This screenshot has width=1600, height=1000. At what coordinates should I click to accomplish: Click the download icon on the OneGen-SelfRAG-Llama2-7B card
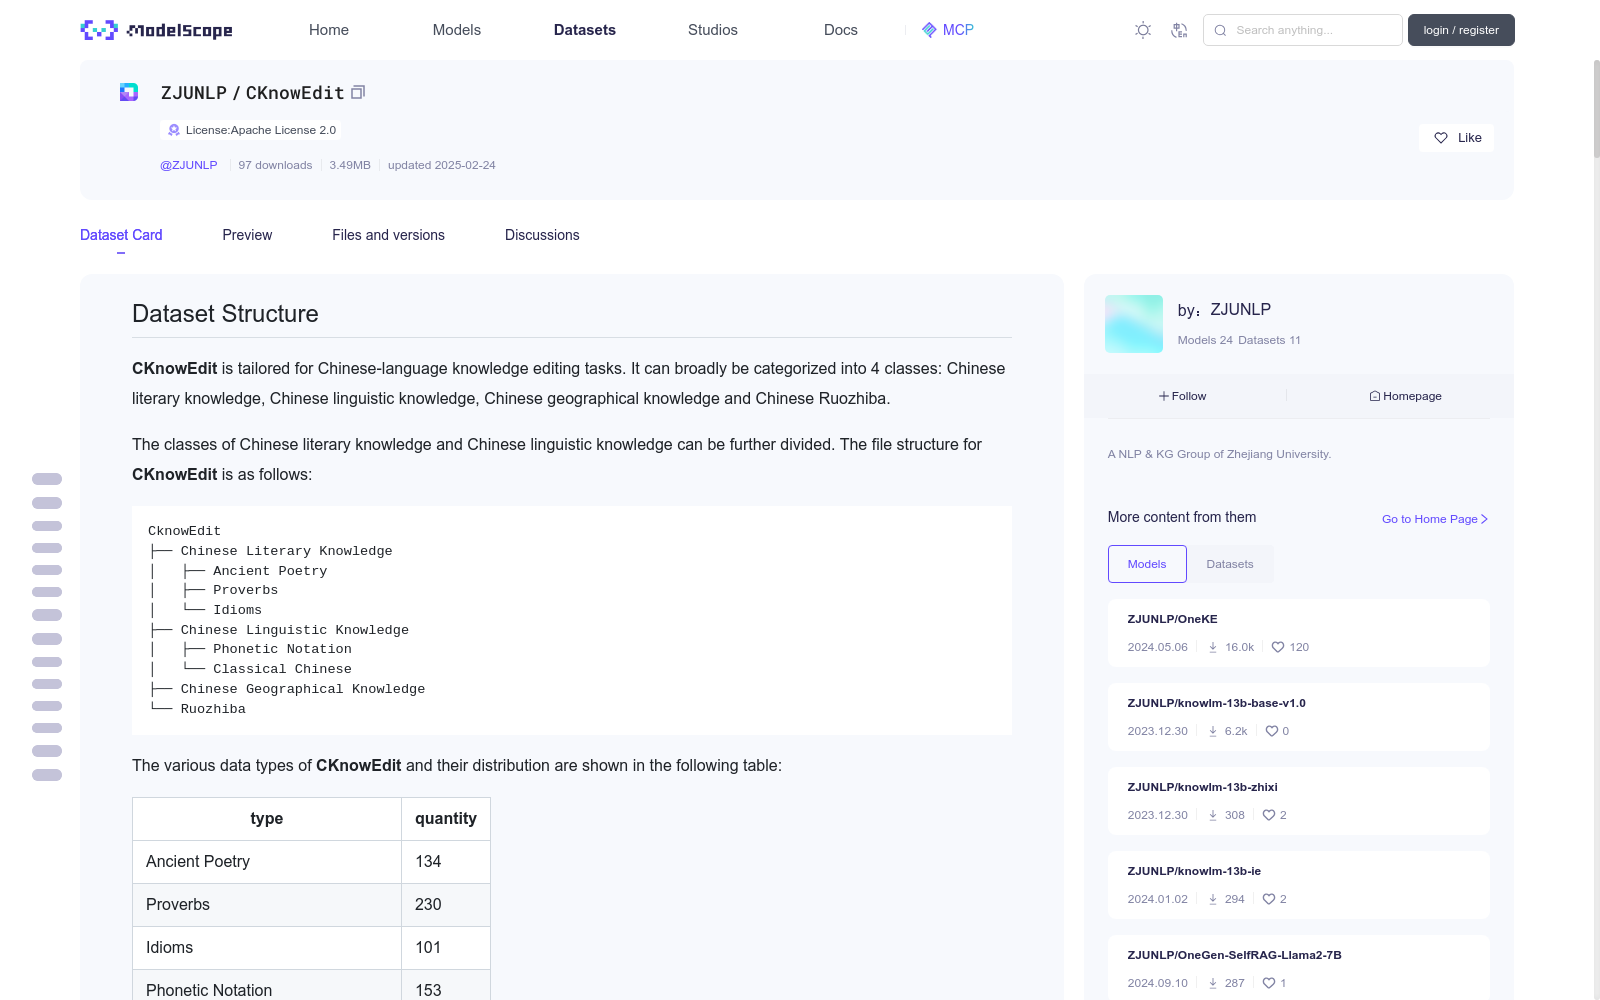[x=1213, y=983]
